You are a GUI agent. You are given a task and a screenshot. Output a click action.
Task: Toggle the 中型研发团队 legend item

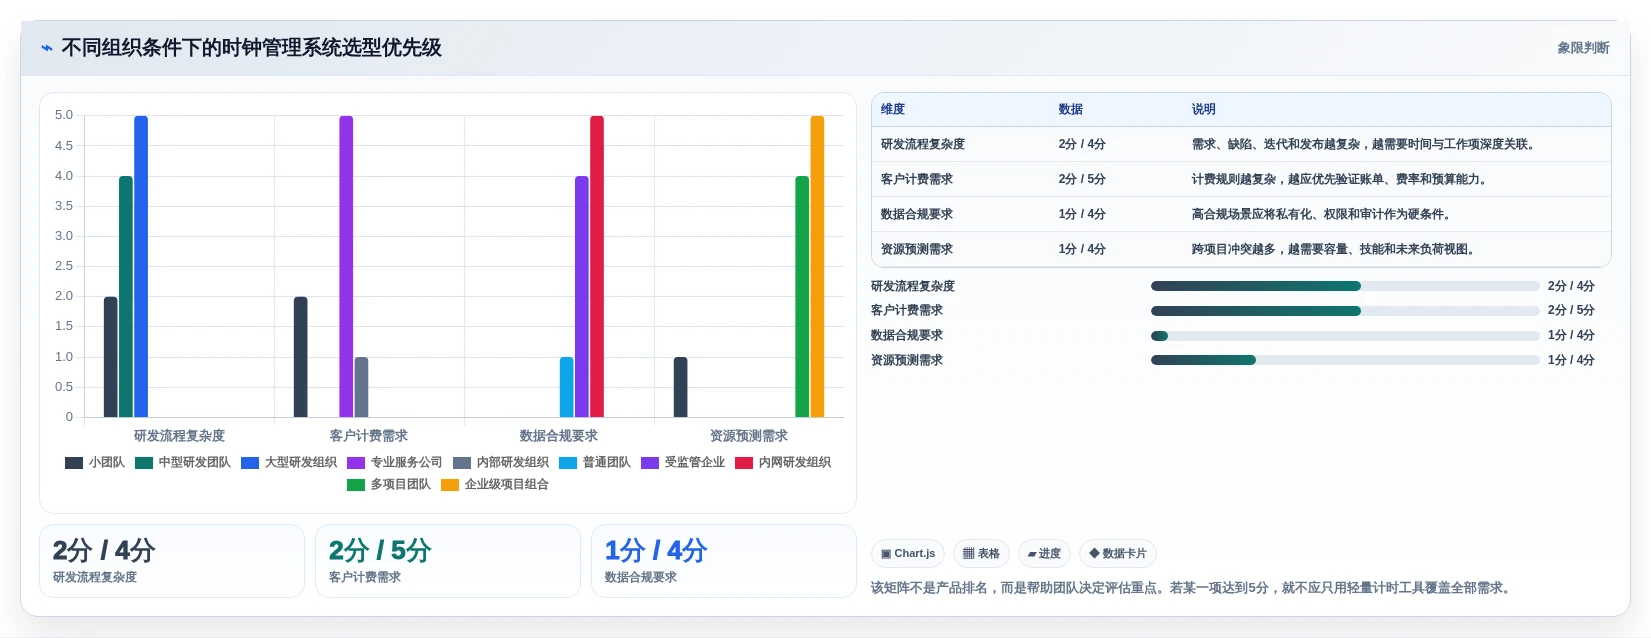point(183,462)
